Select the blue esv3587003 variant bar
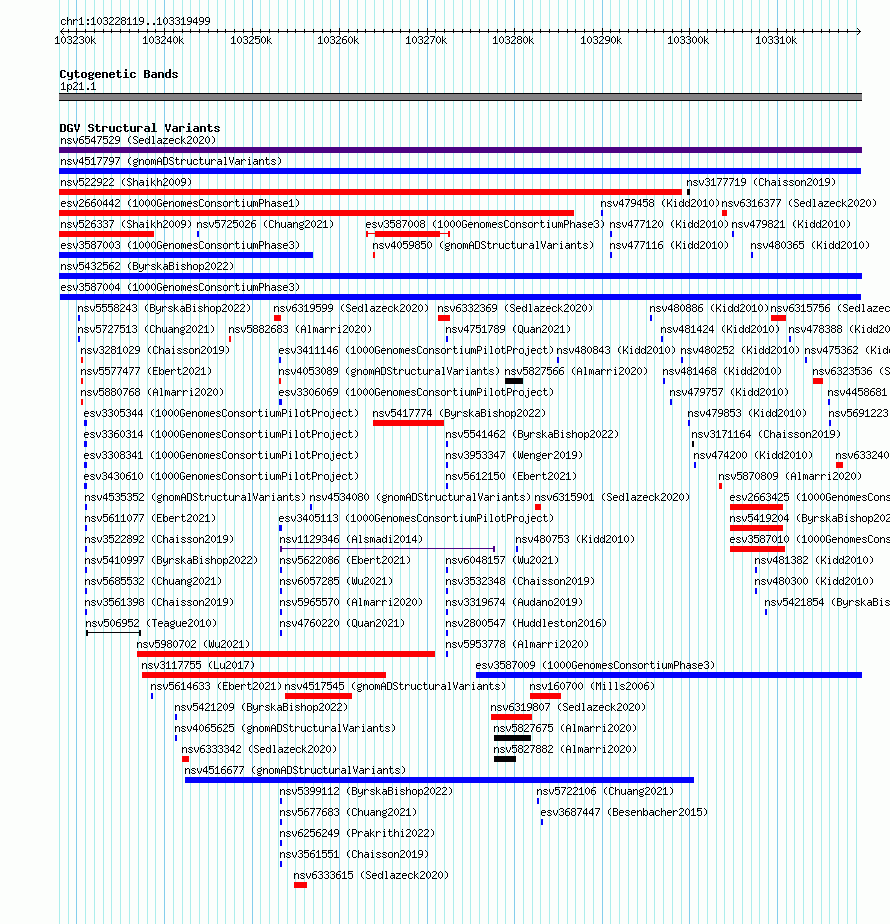Image resolution: width=890 pixels, height=924 pixels. 186,255
